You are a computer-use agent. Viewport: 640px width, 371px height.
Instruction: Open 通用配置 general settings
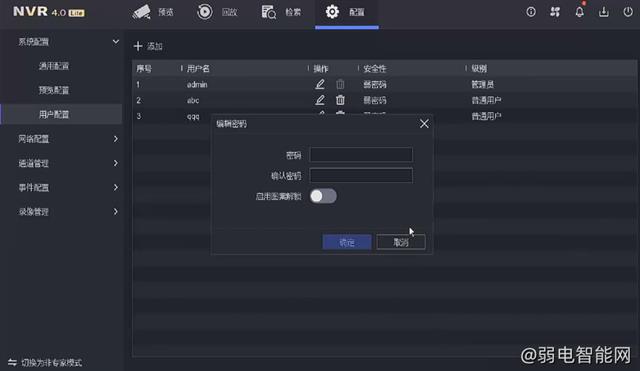54,66
